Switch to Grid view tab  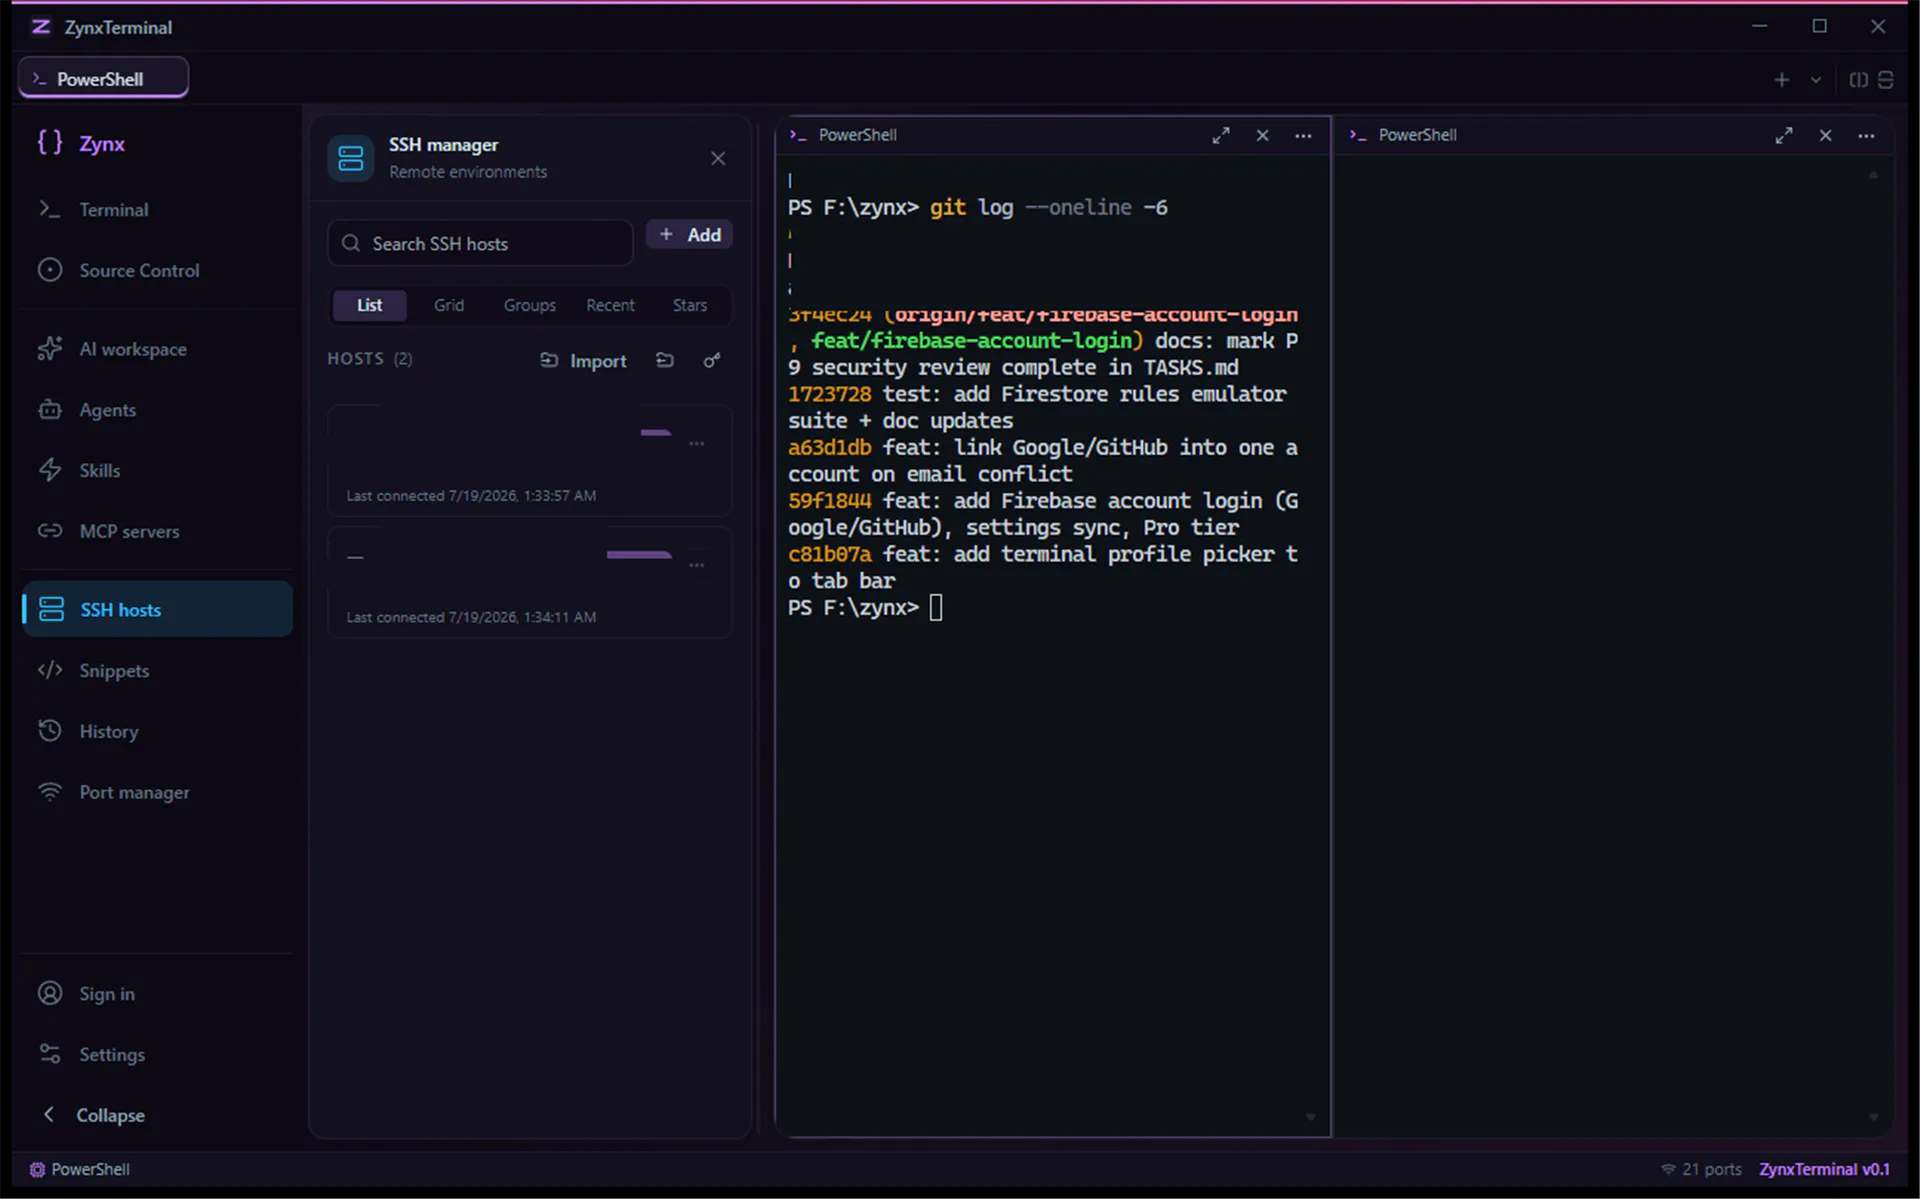point(449,305)
